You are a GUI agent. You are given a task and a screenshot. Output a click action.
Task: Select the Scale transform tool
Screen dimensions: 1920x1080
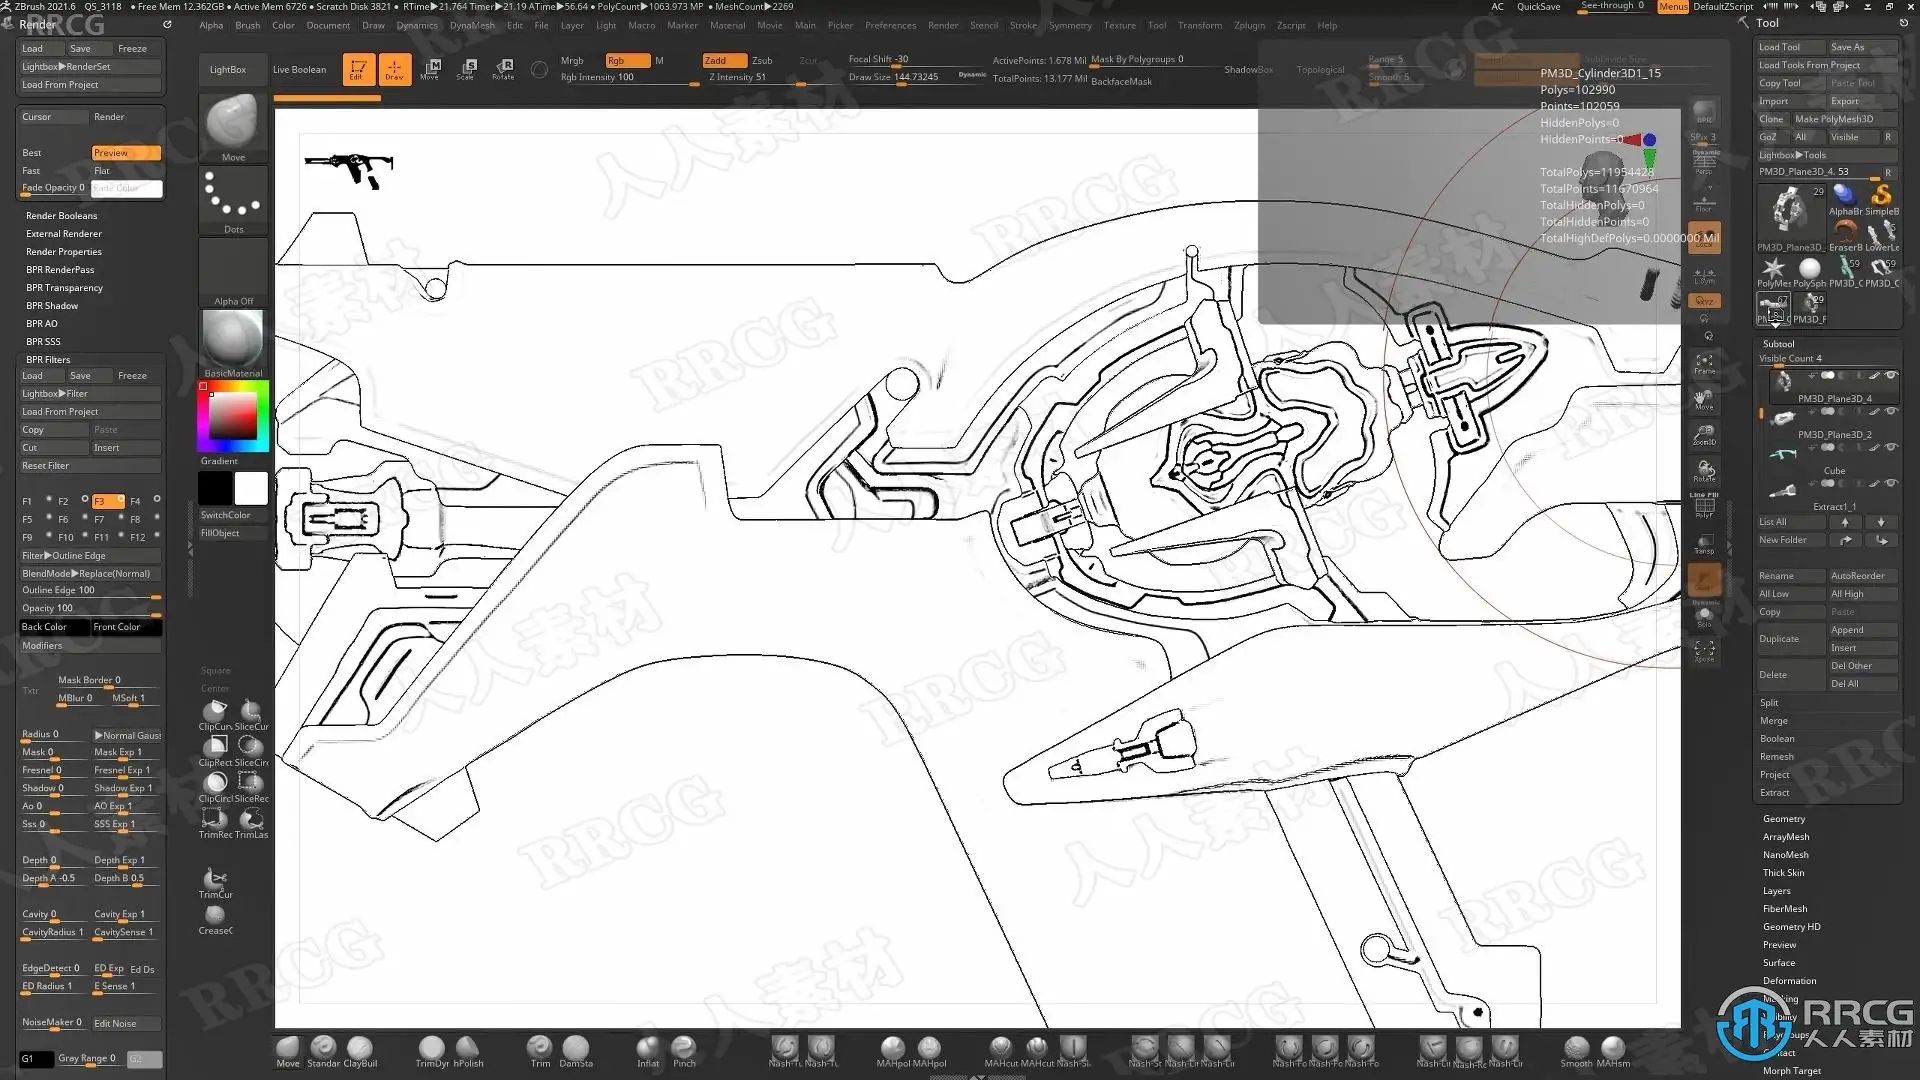(x=466, y=69)
